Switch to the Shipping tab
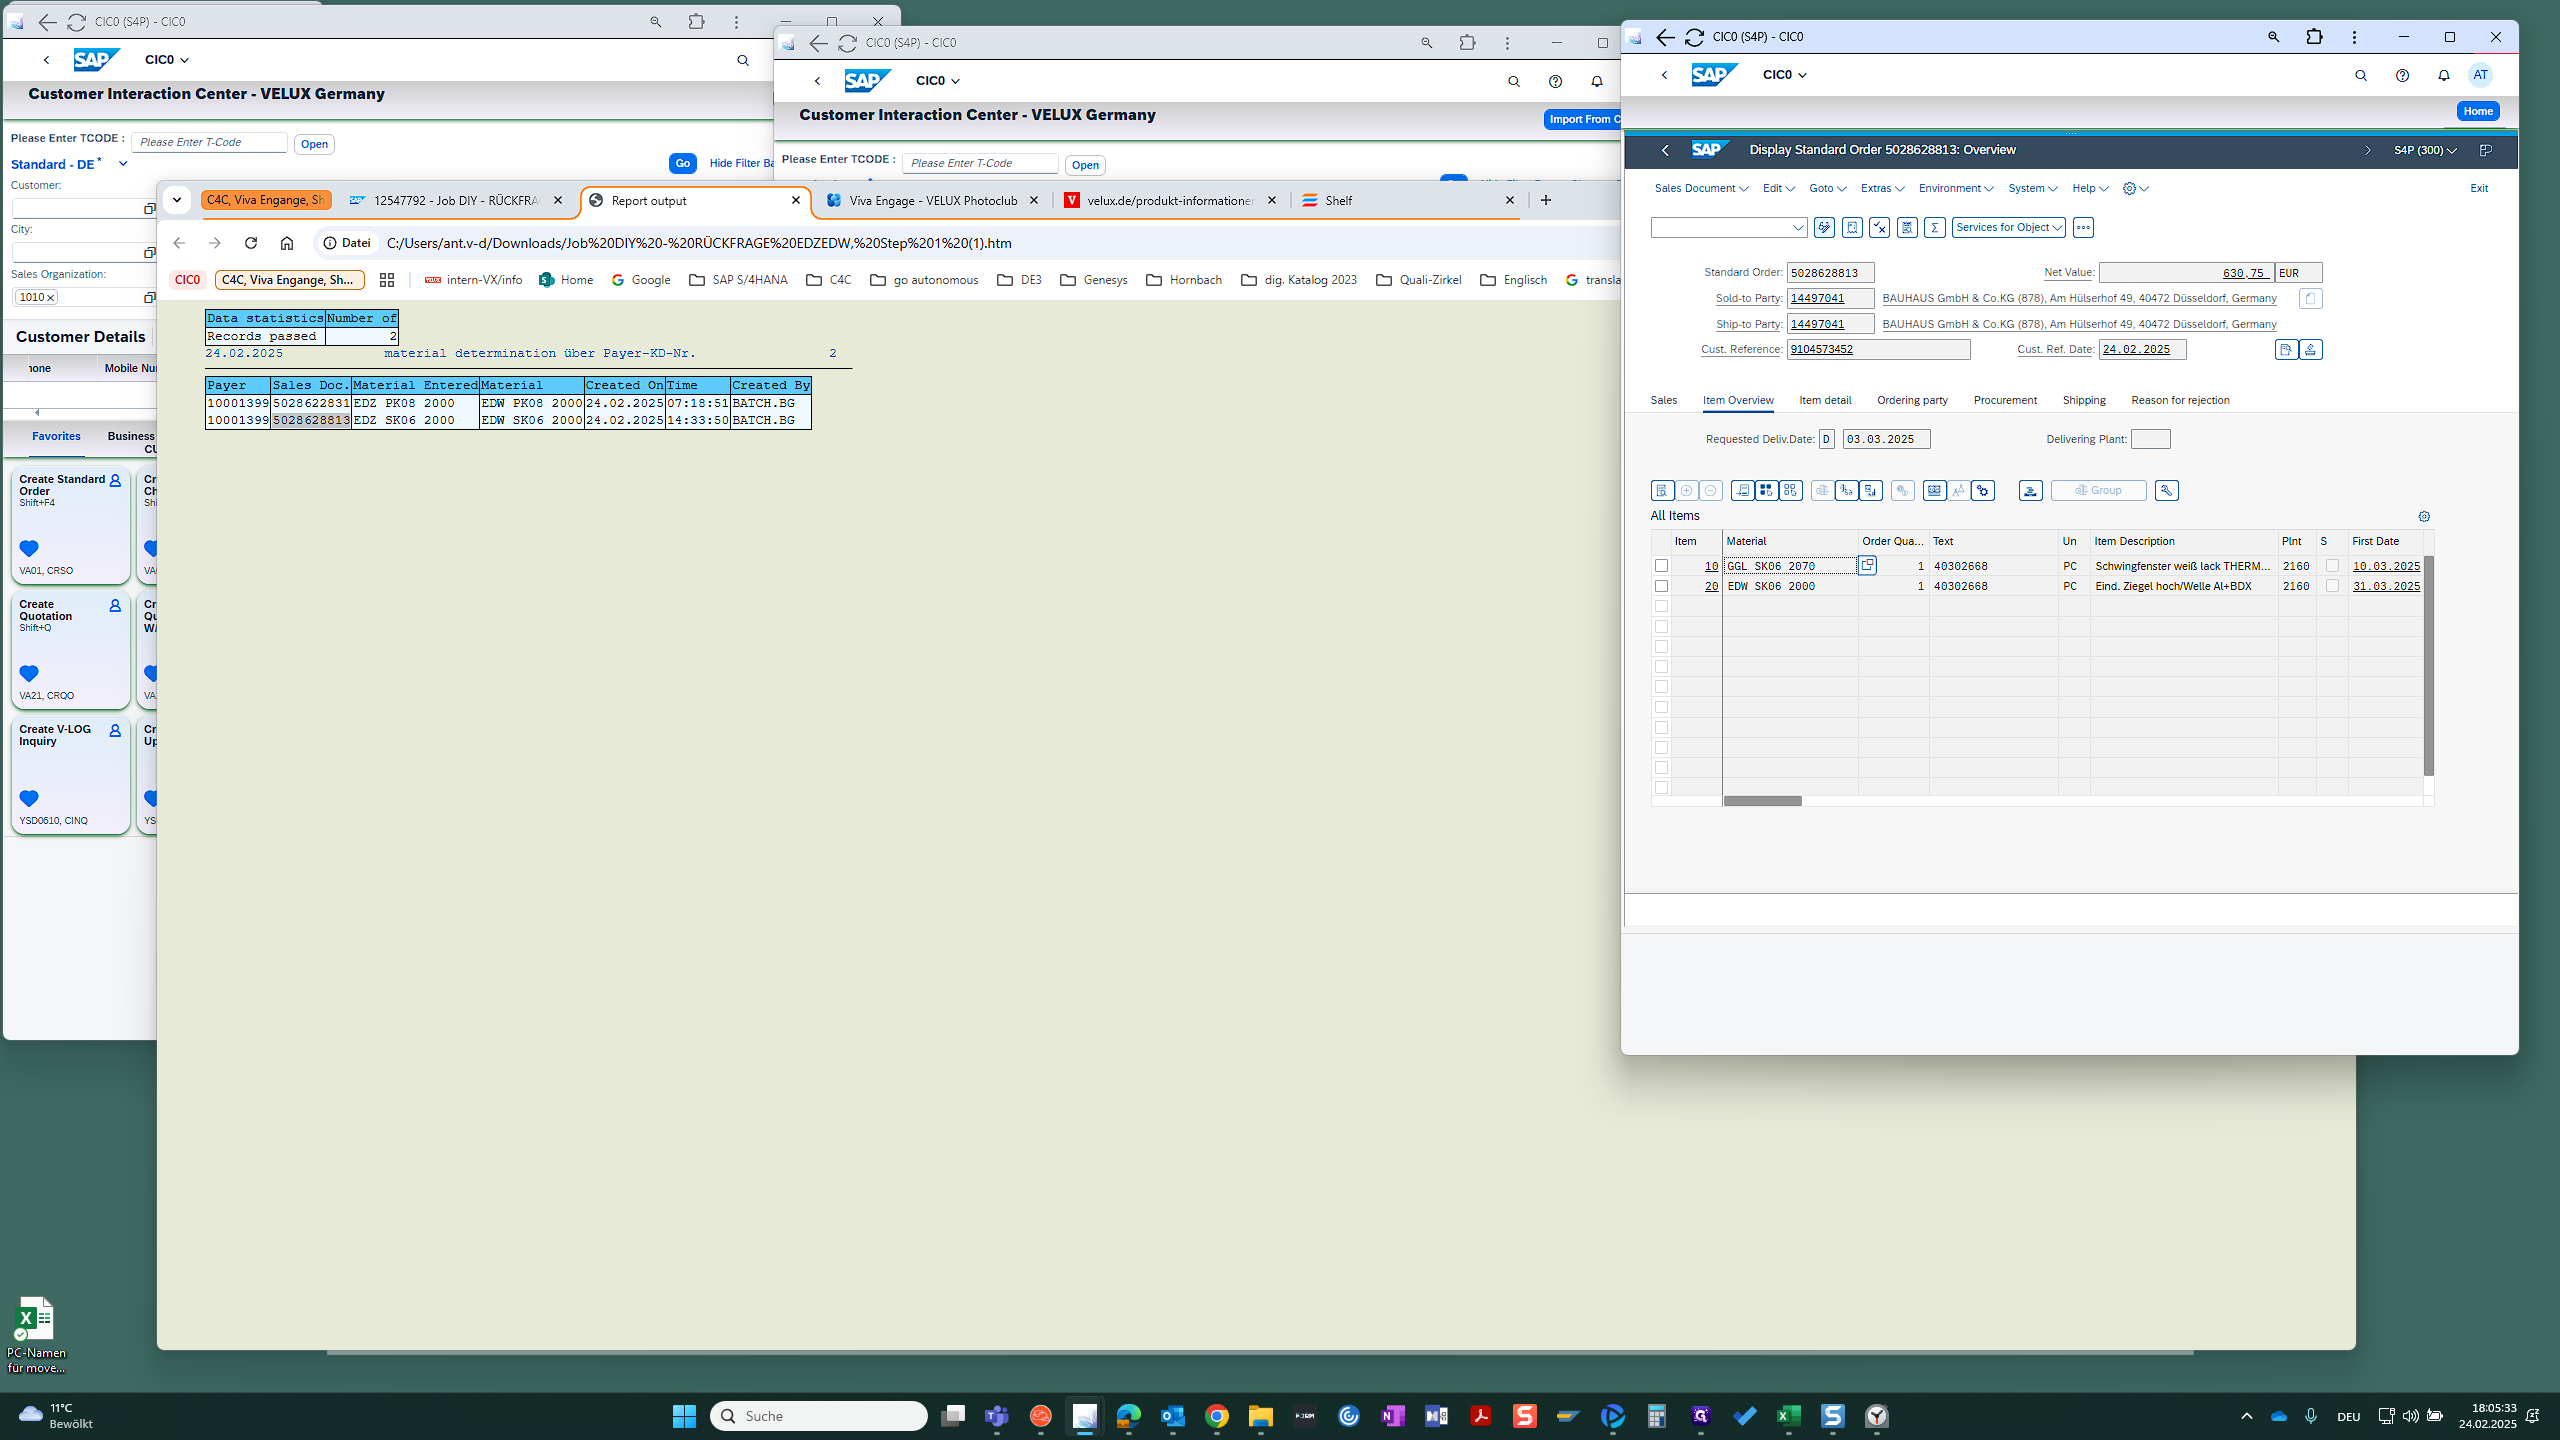 [2083, 401]
